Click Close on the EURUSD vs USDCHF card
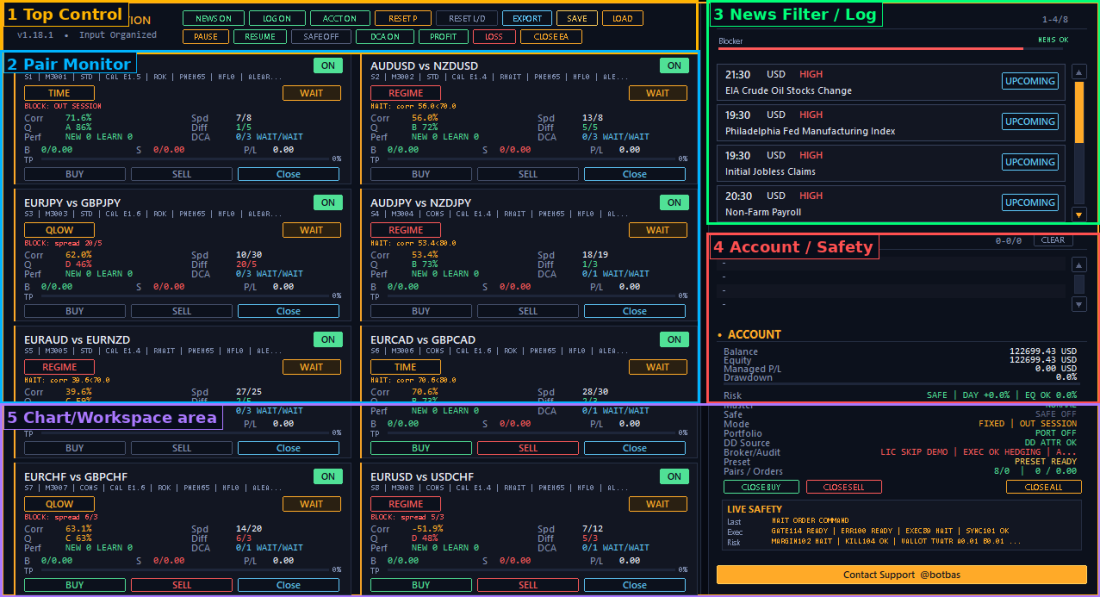1100x597 pixels. 635,585
